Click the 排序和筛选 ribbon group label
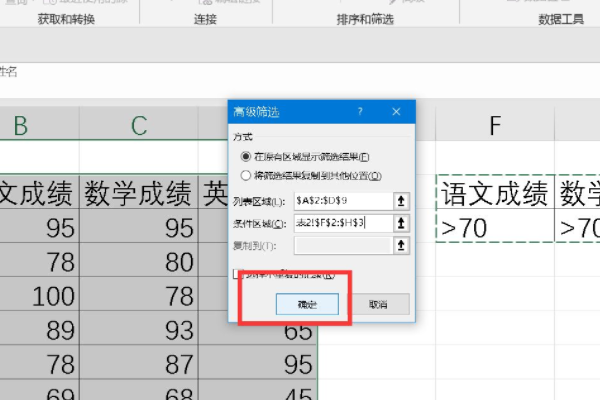Image resolution: width=600 pixels, height=400 pixels. [x=365, y=19]
